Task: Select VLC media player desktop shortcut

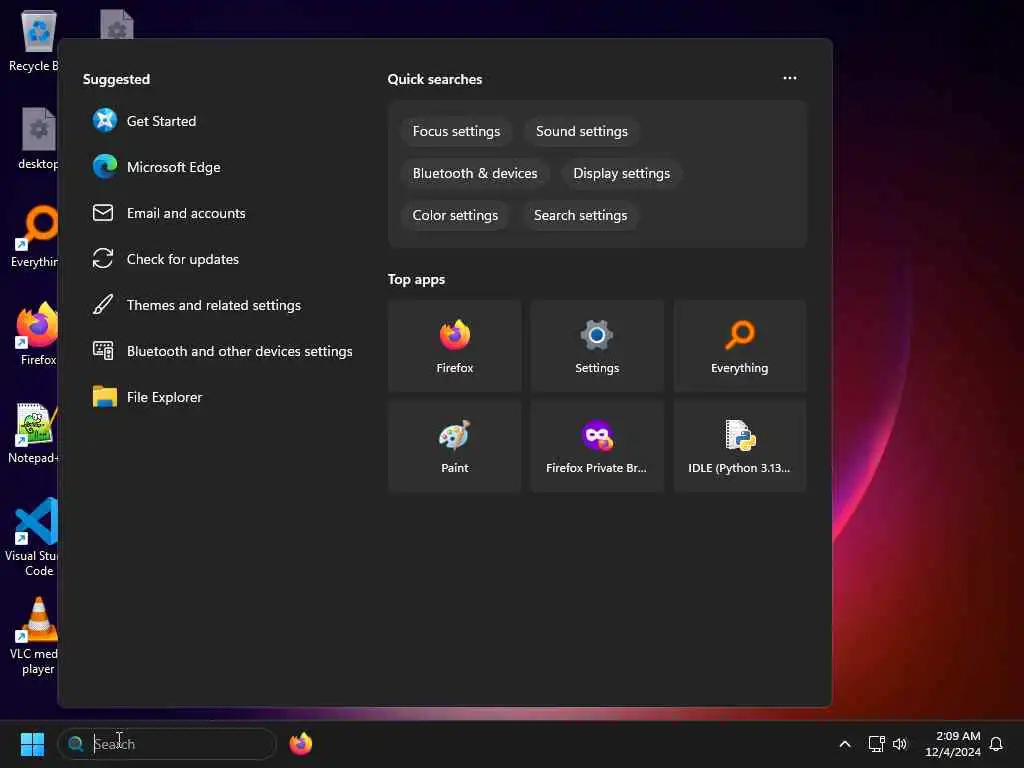Action: point(35,636)
